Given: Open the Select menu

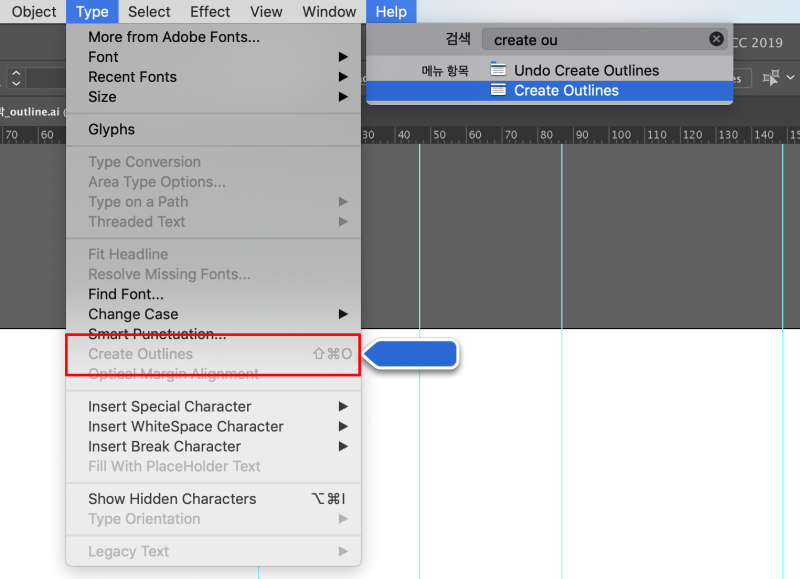Looking at the screenshot, I should point(149,11).
